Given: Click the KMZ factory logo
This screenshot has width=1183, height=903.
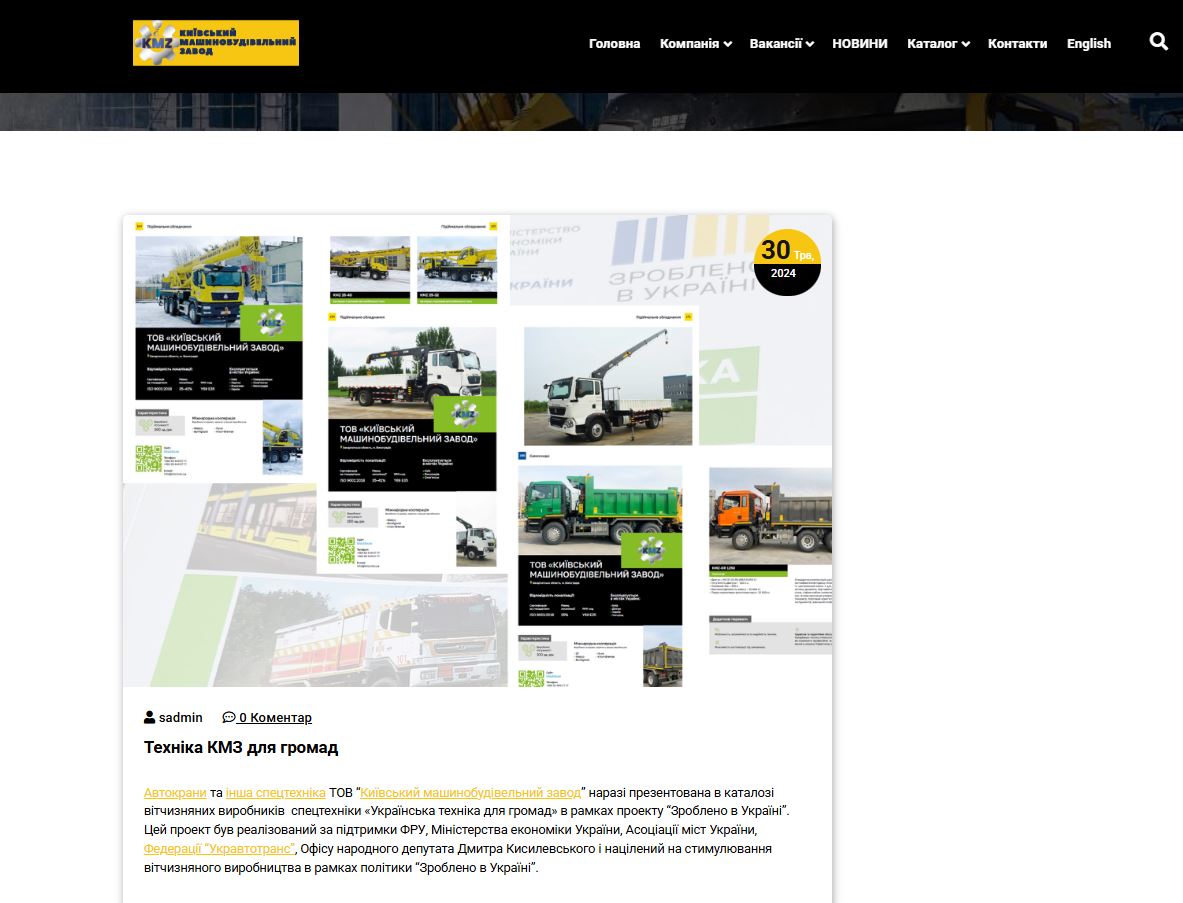Looking at the screenshot, I should [216, 43].
